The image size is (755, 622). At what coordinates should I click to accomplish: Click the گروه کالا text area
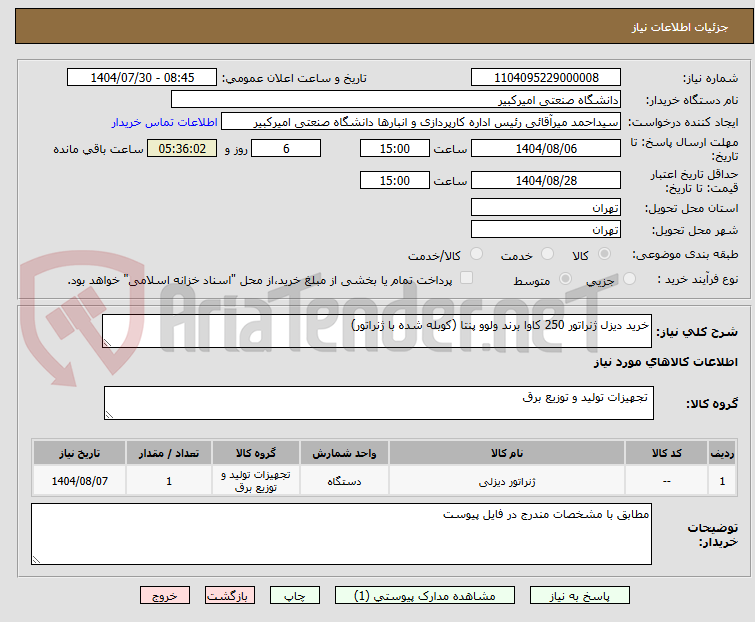378,403
